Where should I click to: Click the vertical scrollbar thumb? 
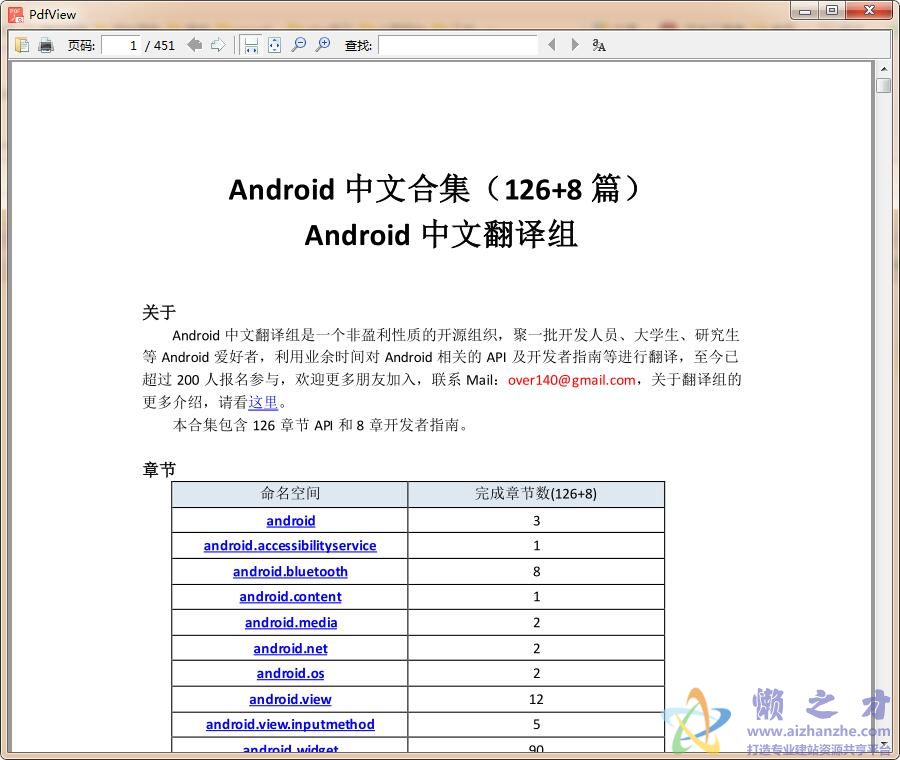tap(884, 85)
